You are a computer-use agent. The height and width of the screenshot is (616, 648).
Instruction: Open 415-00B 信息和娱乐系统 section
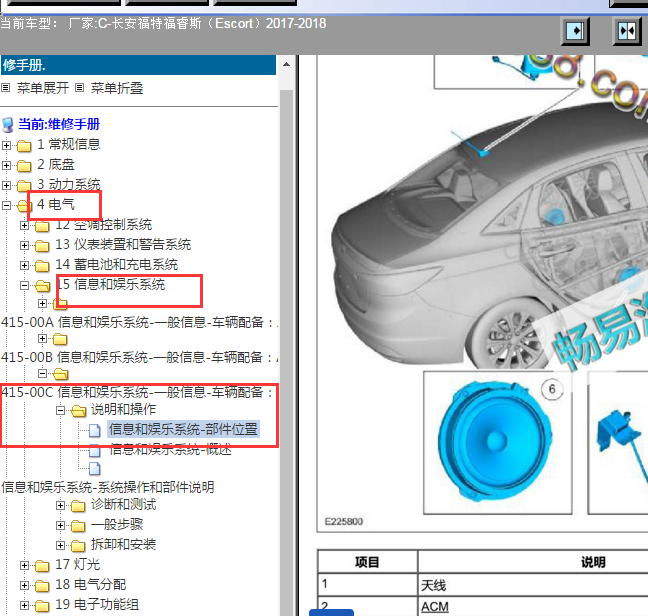pyautogui.click(x=139, y=357)
